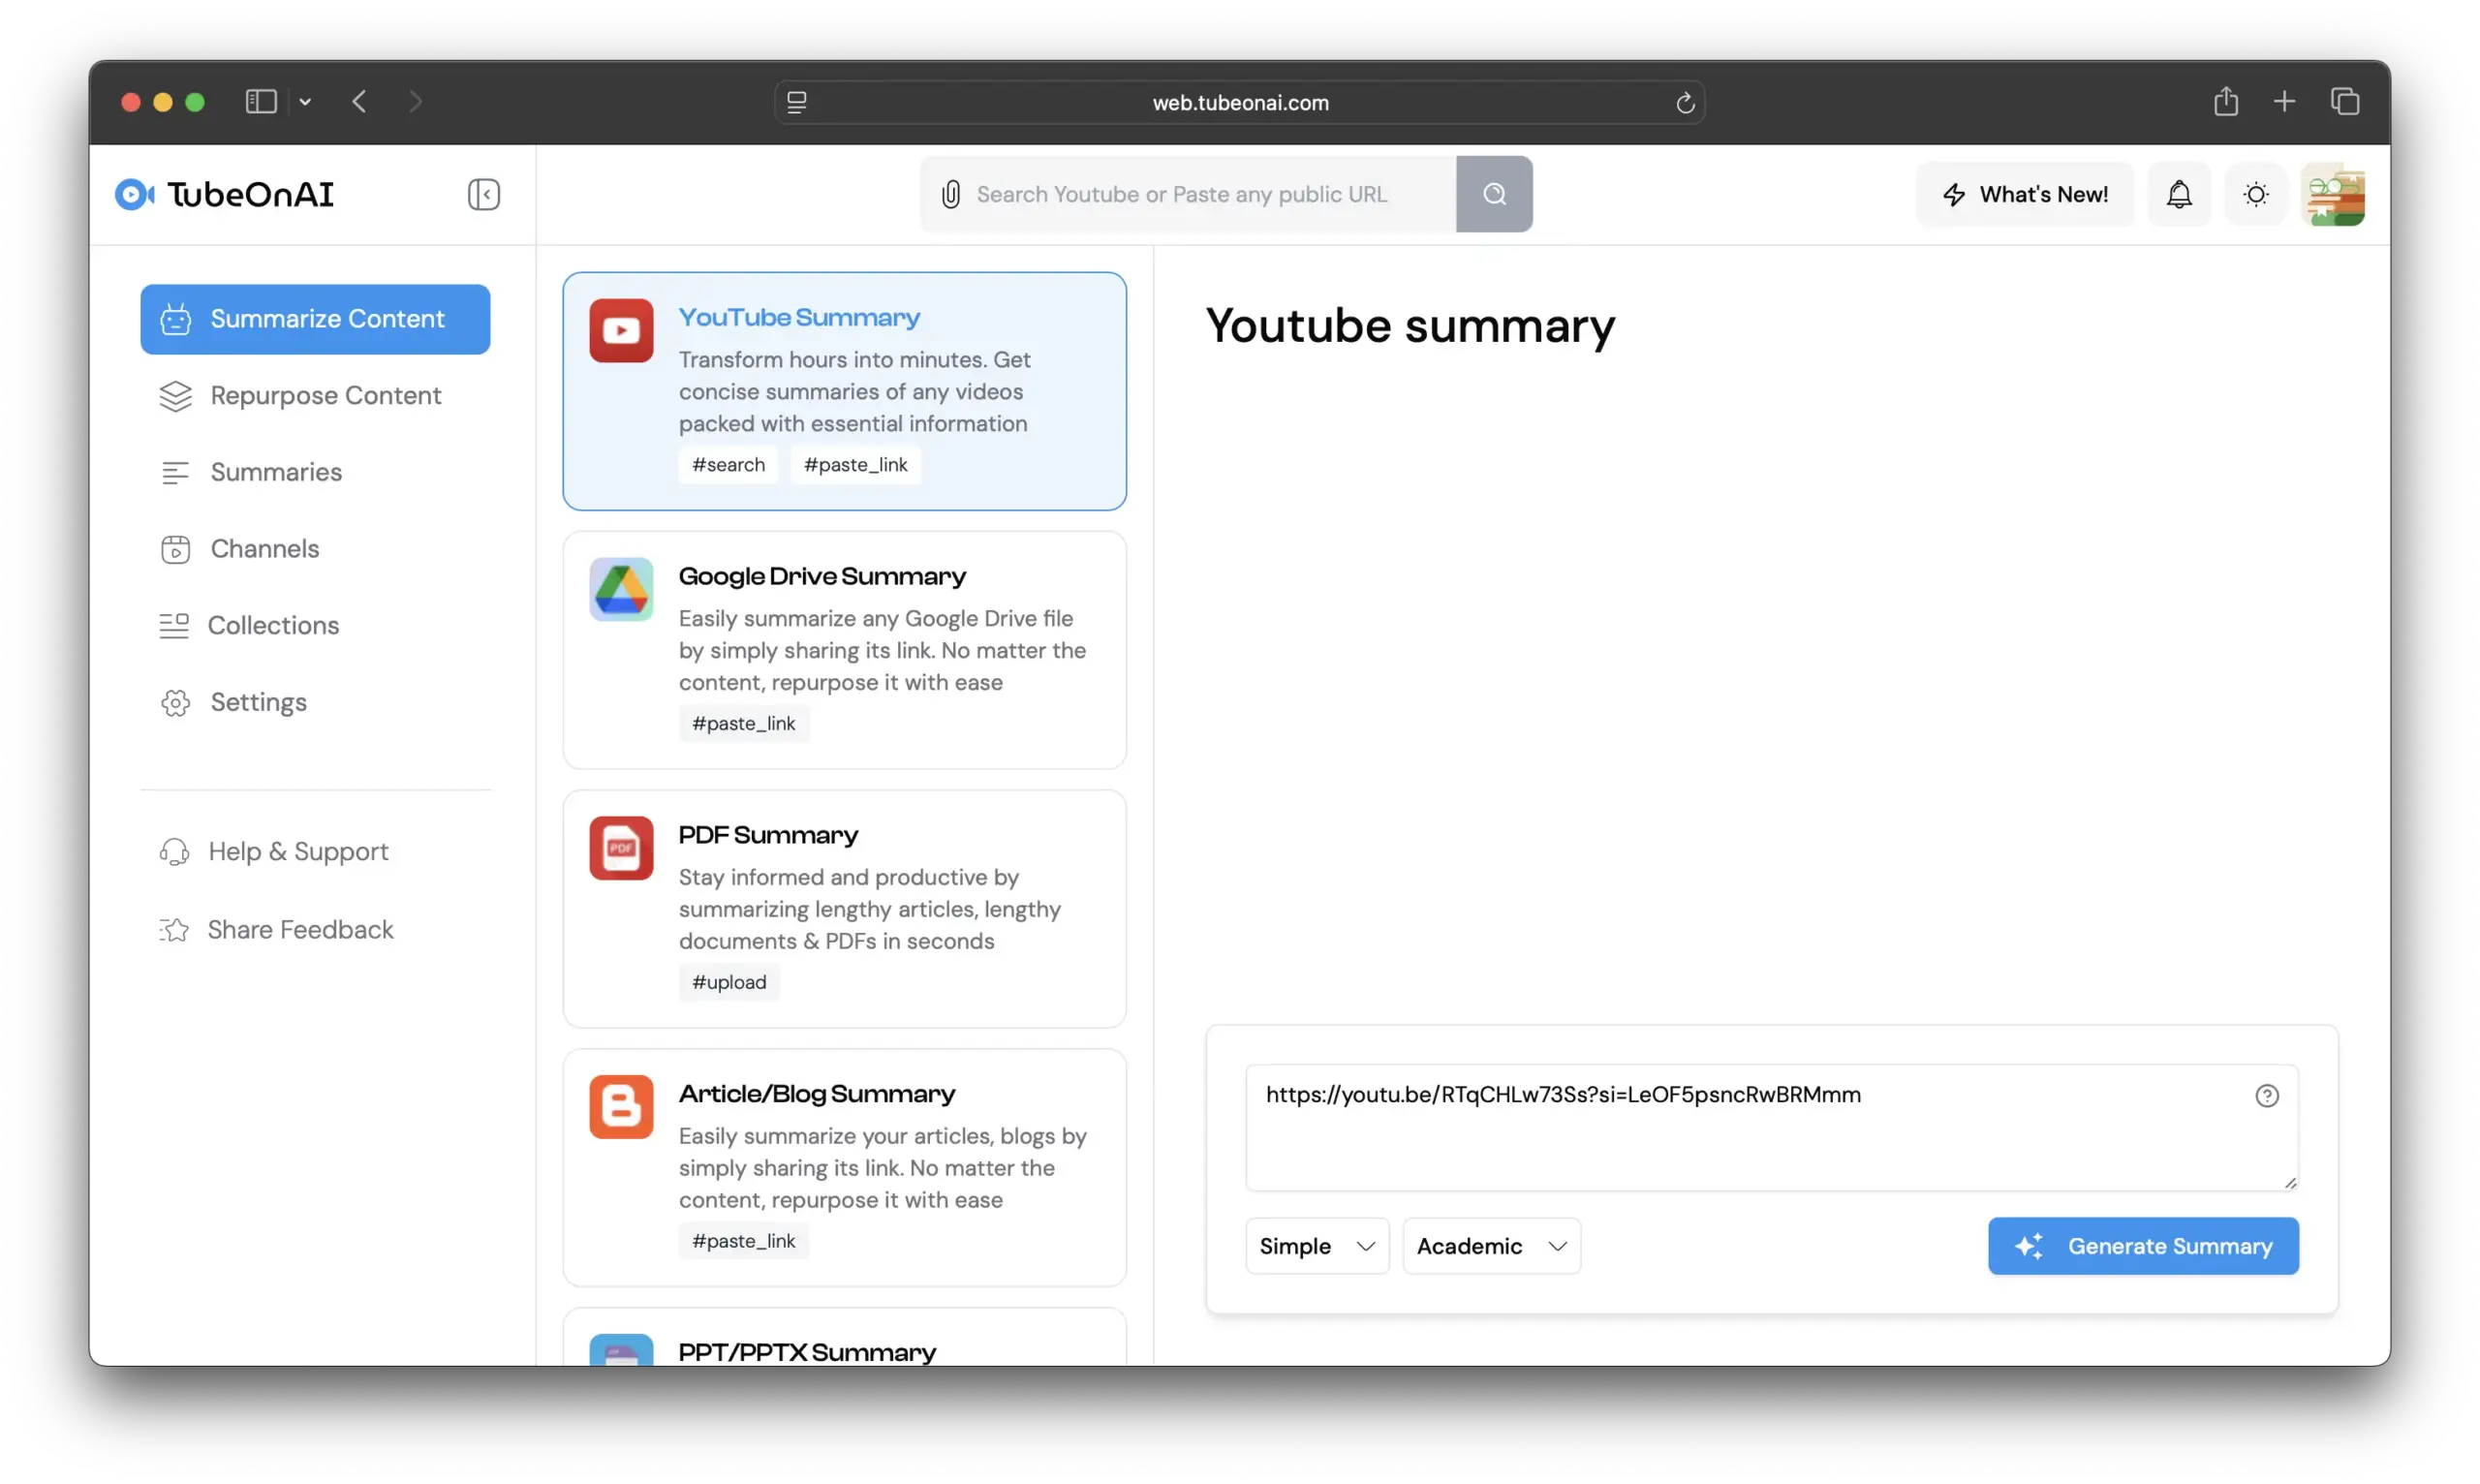
Task: Go to Summaries page
Action: click(315, 472)
